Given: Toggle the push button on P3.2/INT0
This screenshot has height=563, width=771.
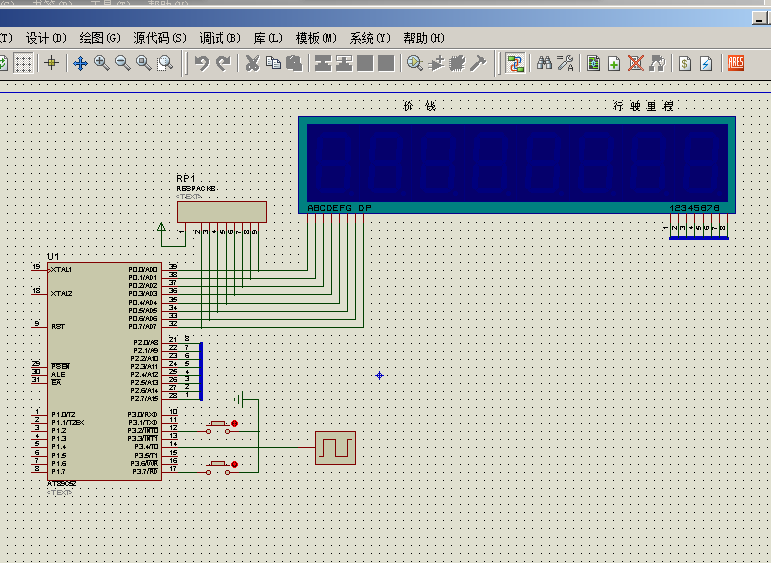Looking at the screenshot, I should 218,427.
